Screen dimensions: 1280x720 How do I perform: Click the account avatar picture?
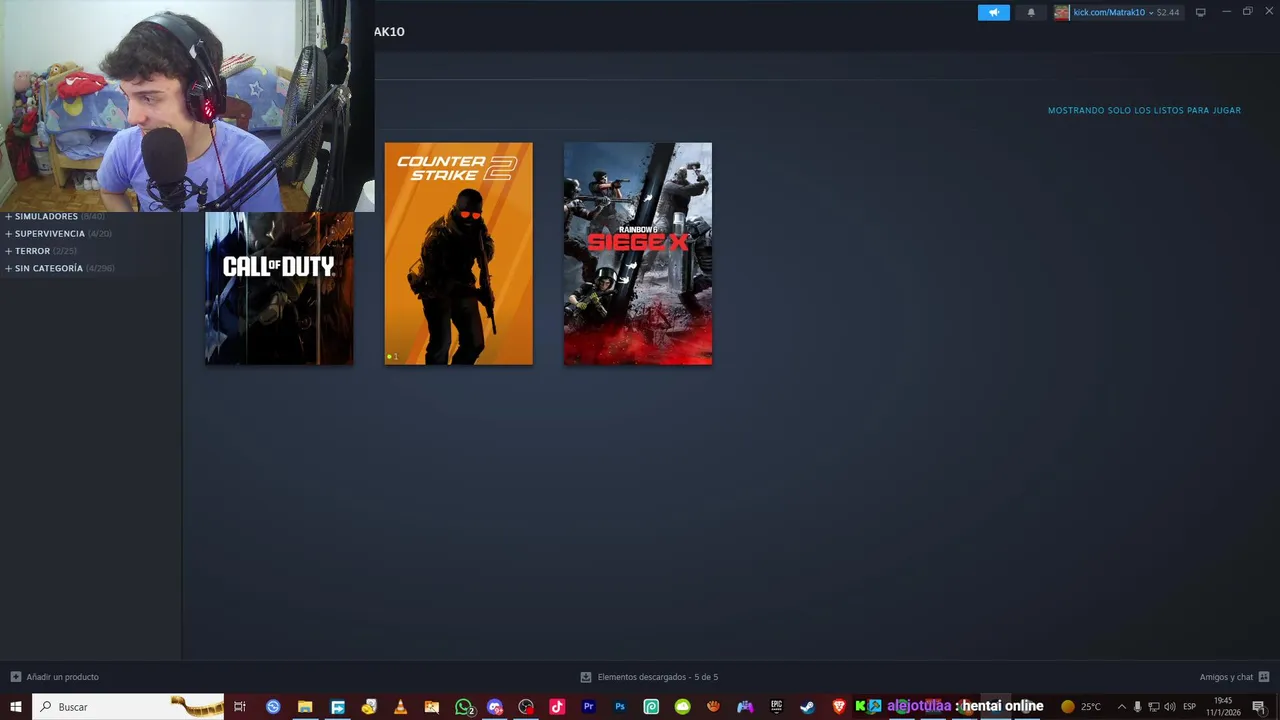click(1061, 12)
